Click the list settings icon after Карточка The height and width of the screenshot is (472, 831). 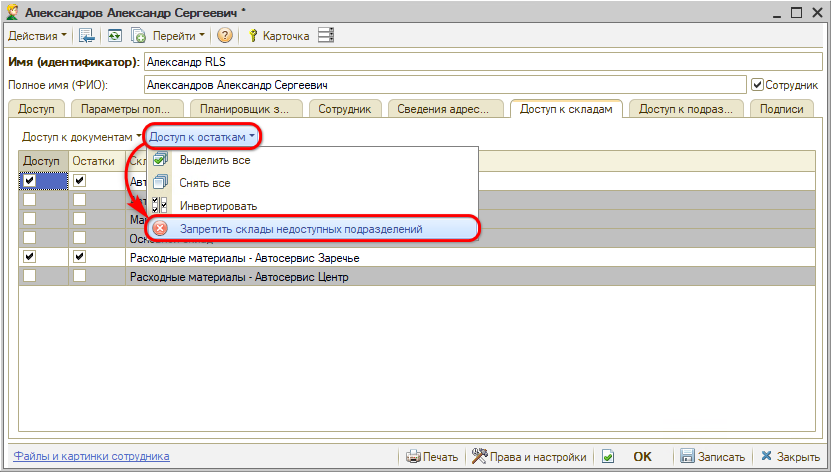(x=325, y=36)
